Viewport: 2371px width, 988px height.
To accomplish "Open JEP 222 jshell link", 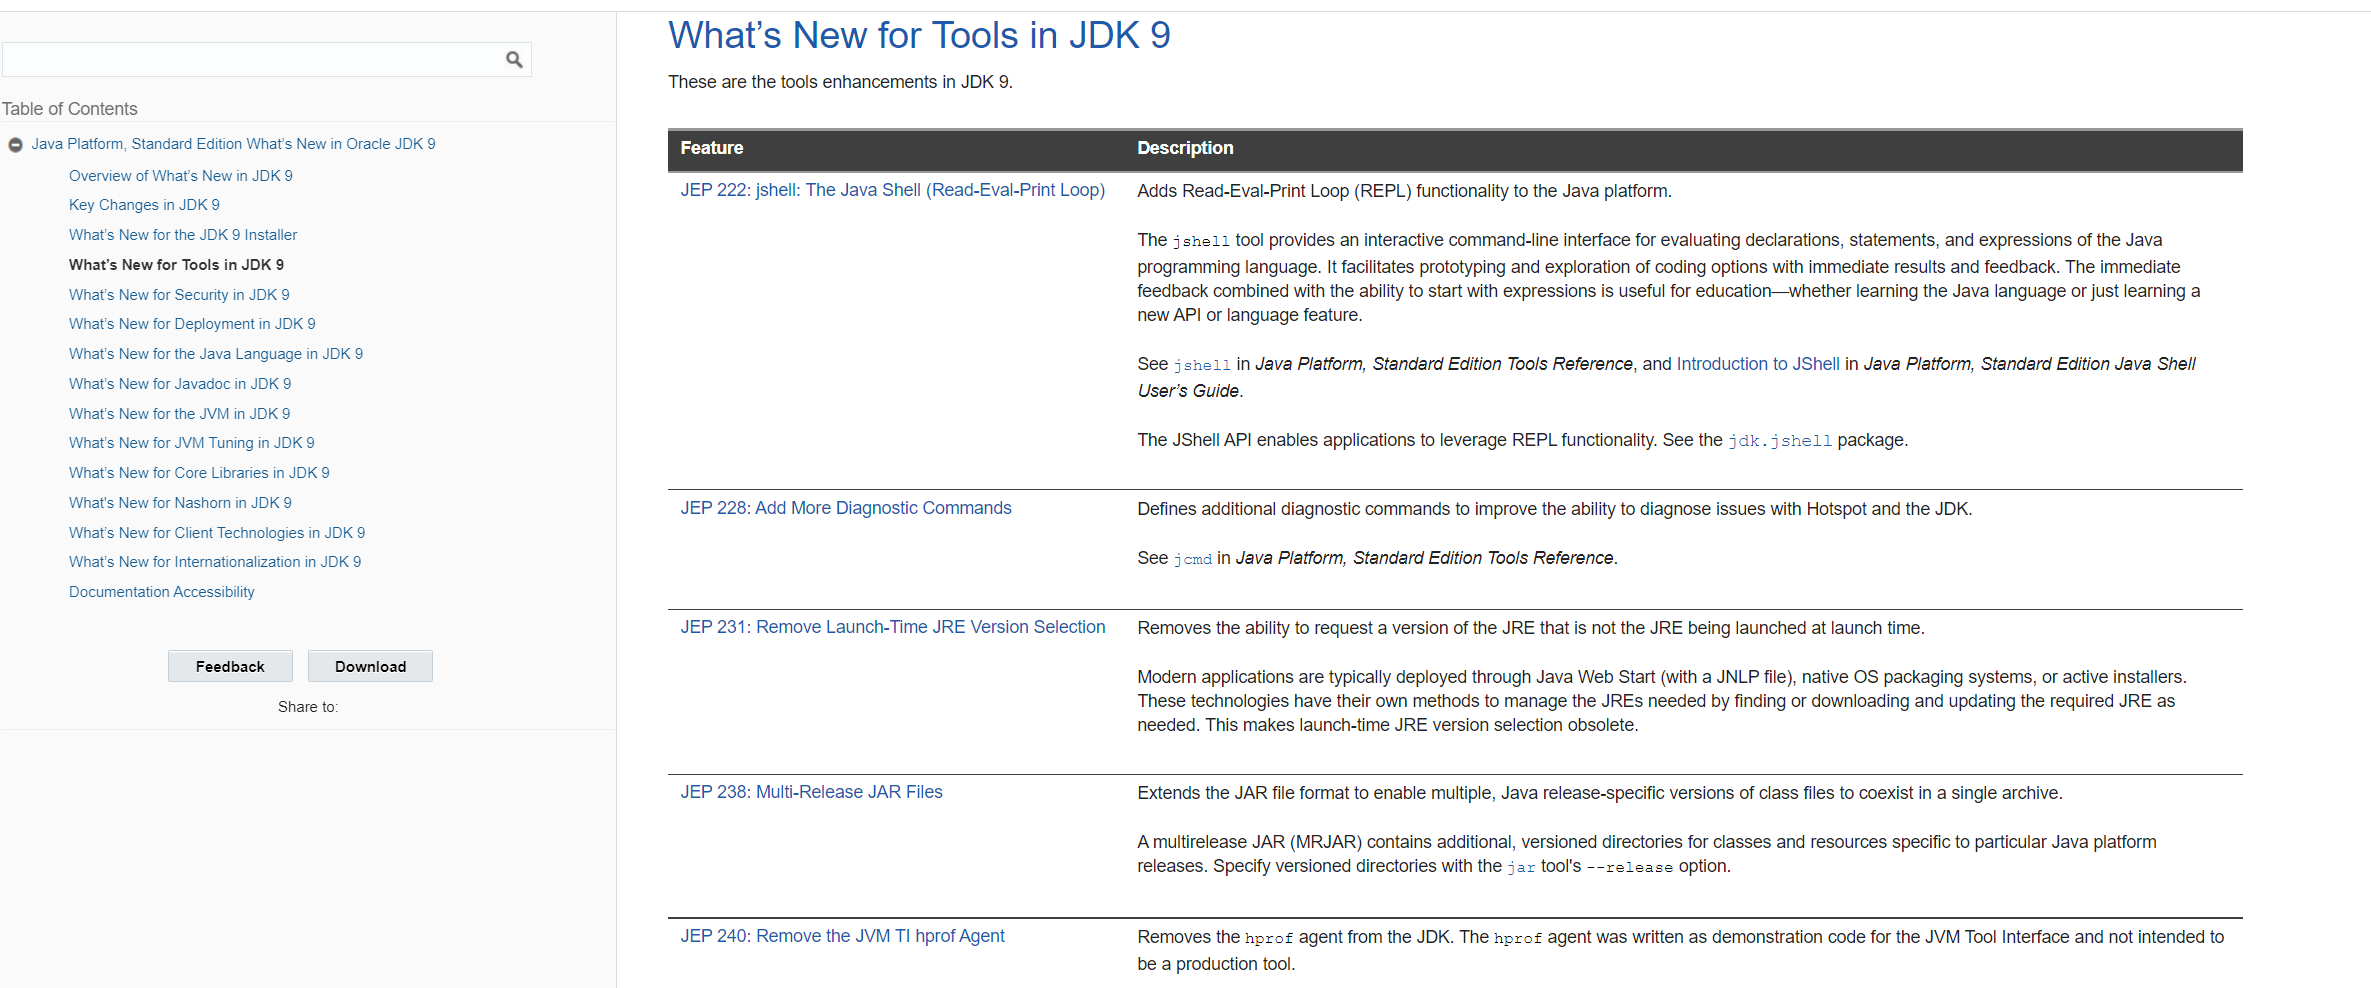I will click(893, 190).
